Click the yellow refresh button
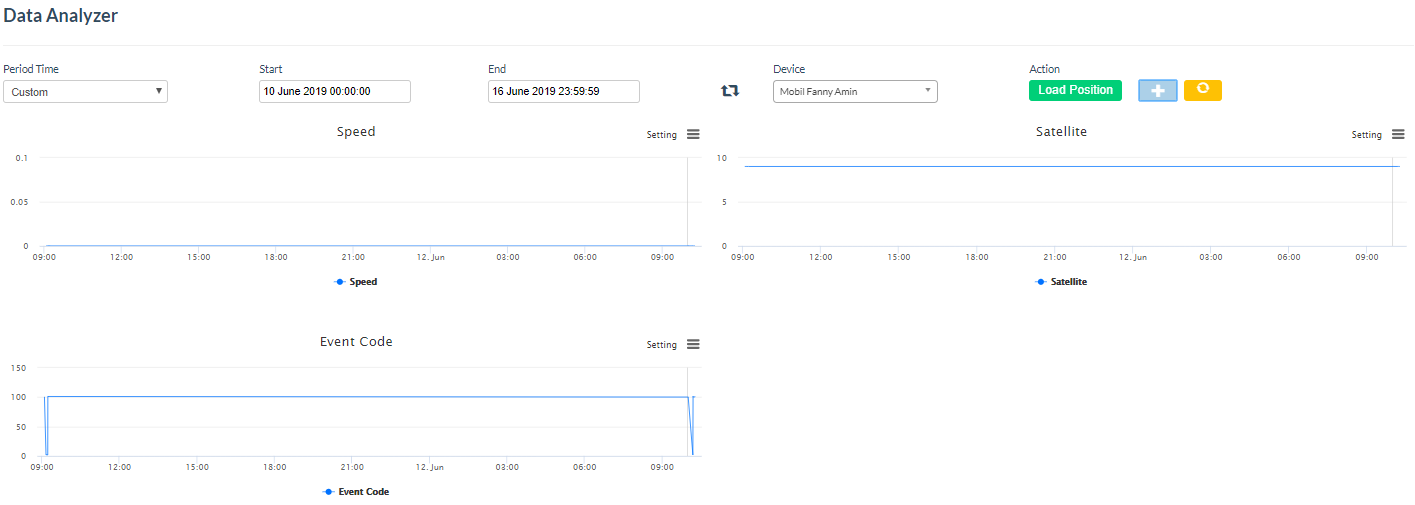 coord(1202,90)
